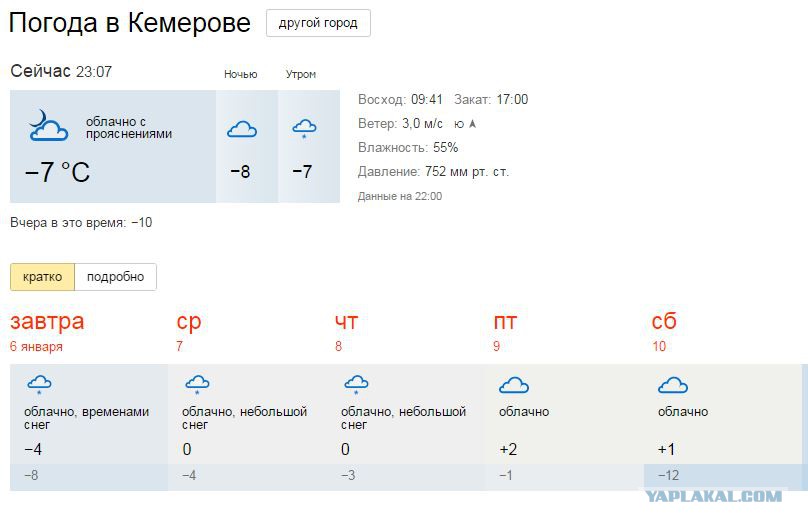Click the current weather moon-cloud icon
808x526 pixels.
tap(47, 126)
